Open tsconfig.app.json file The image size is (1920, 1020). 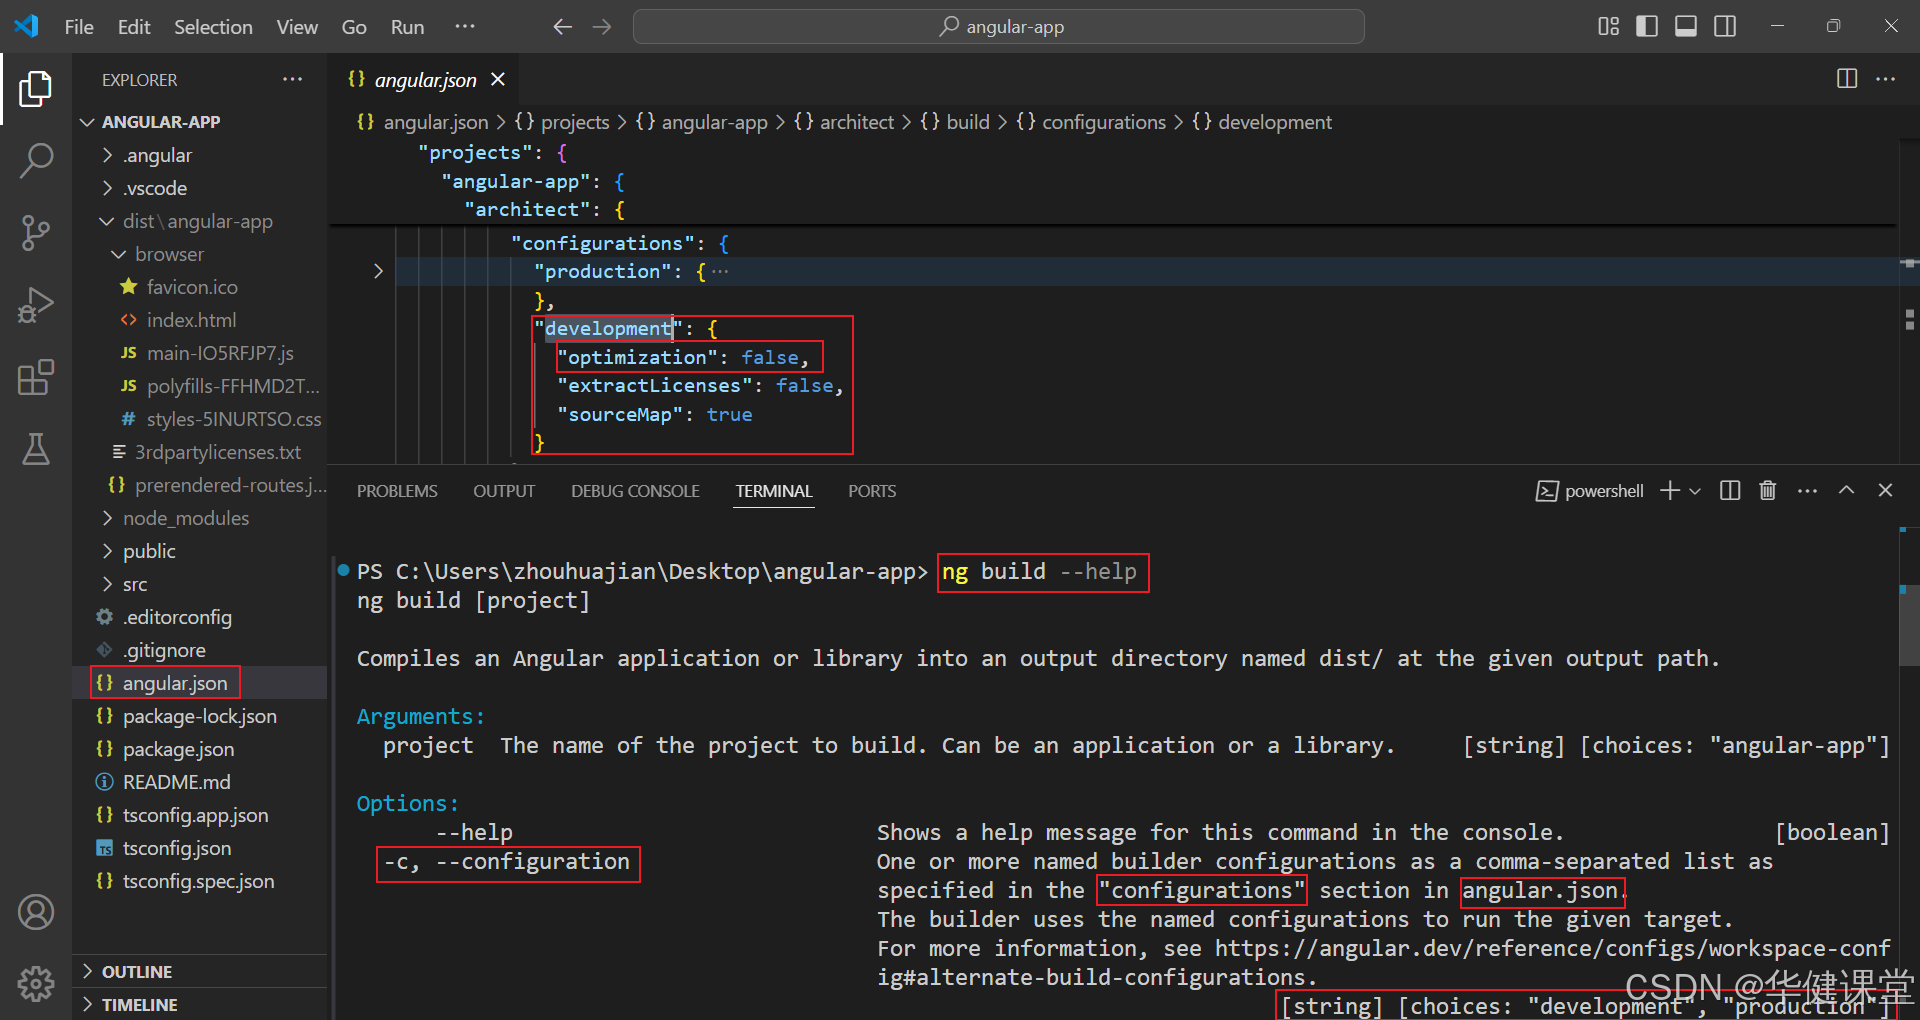(x=200, y=815)
